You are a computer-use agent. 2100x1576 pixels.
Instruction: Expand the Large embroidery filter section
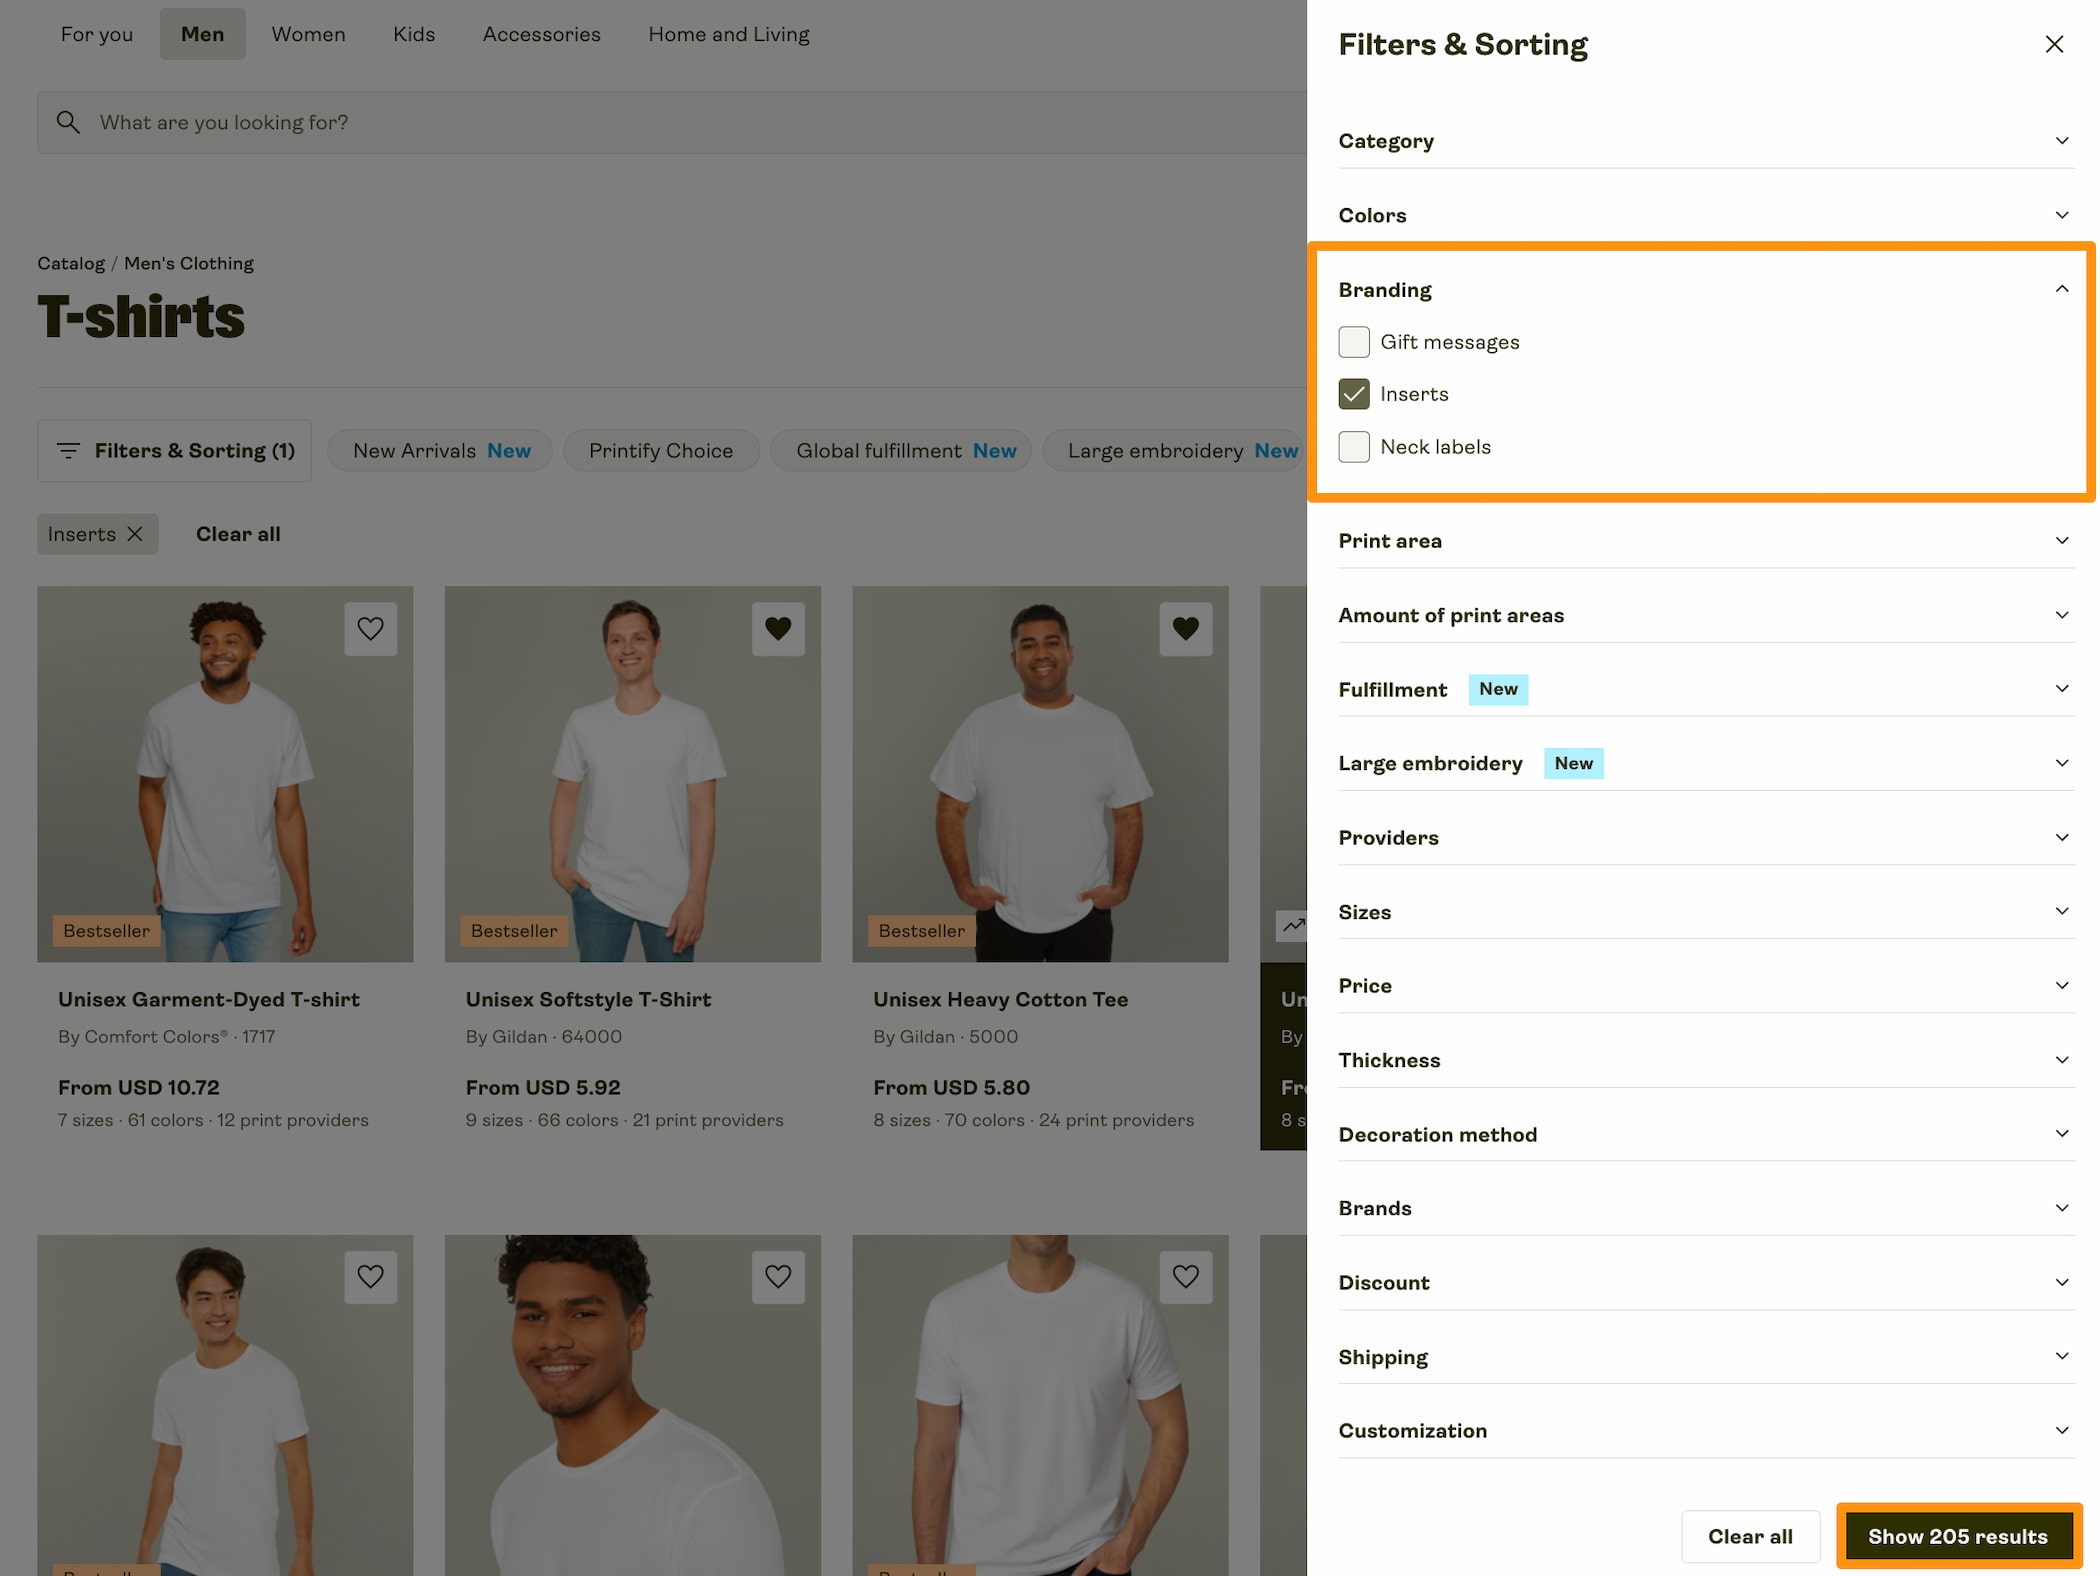click(1707, 763)
